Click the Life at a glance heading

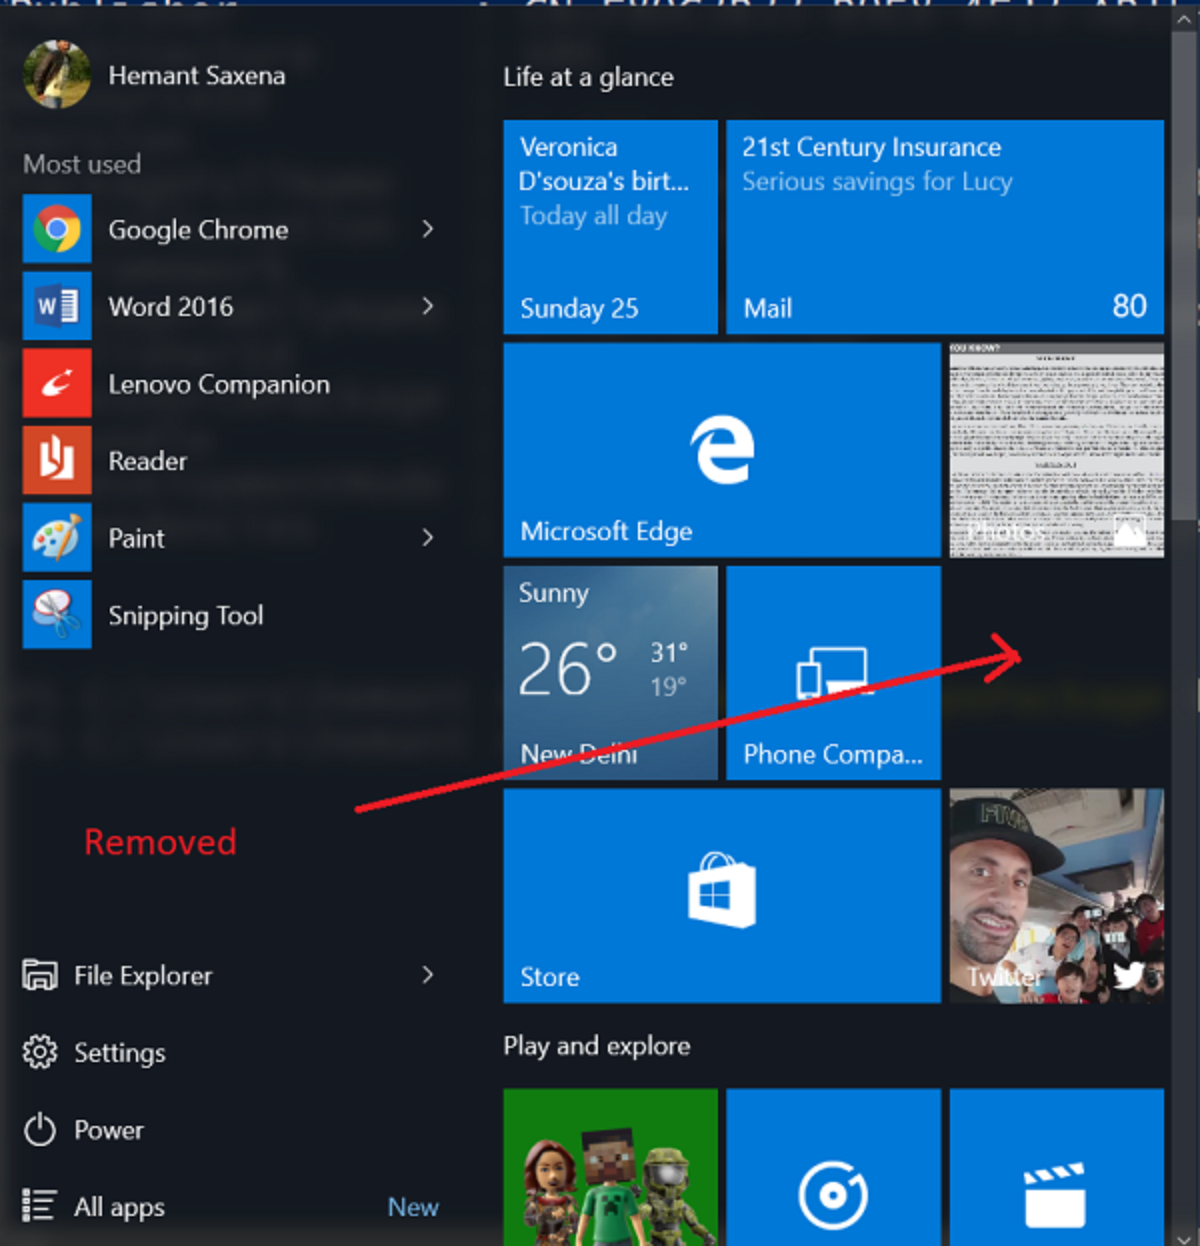click(x=588, y=77)
